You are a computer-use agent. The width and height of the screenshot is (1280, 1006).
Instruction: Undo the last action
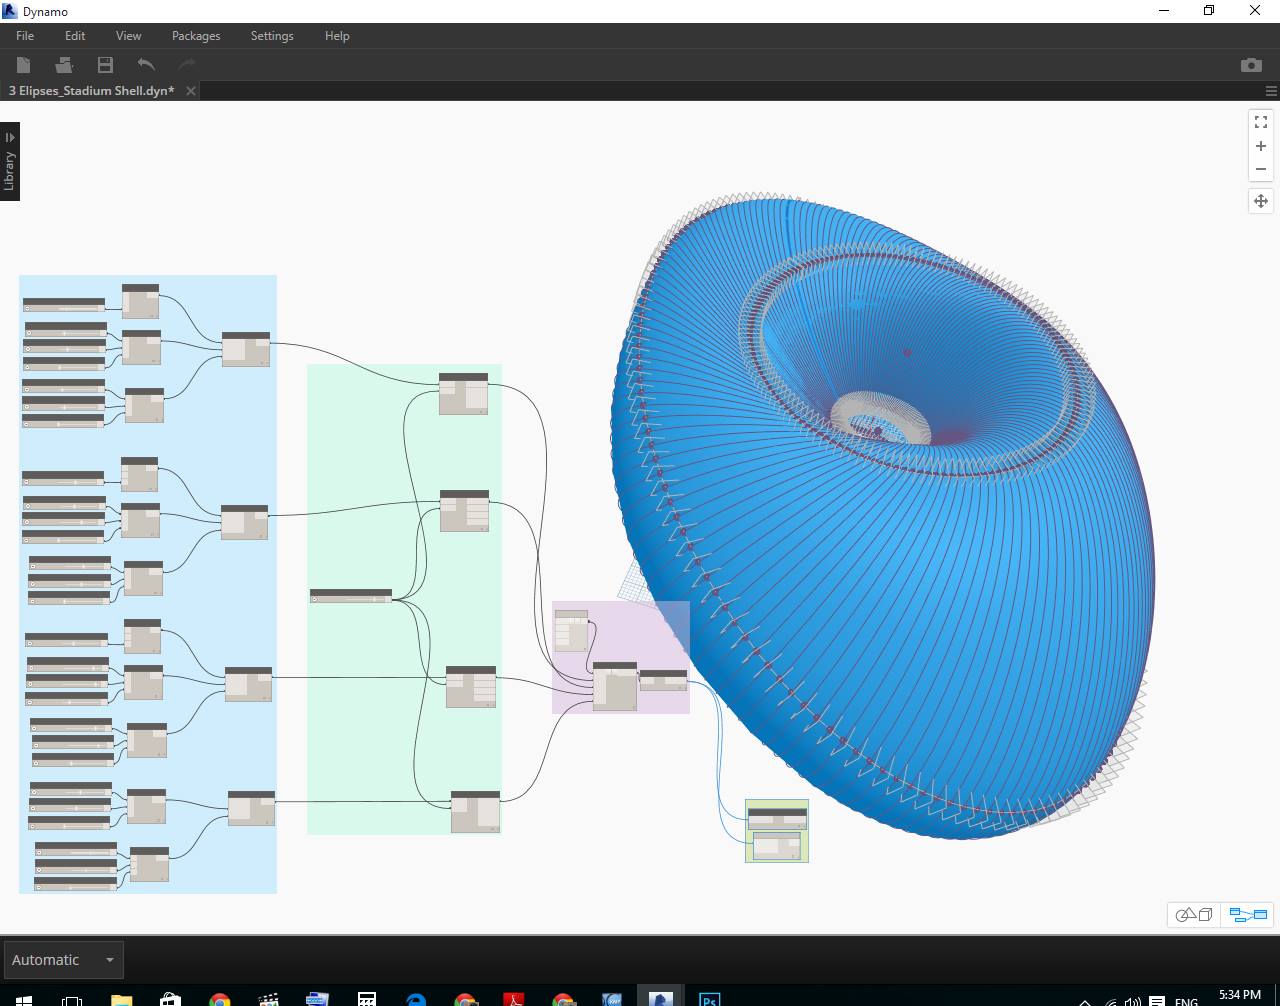tap(144, 64)
